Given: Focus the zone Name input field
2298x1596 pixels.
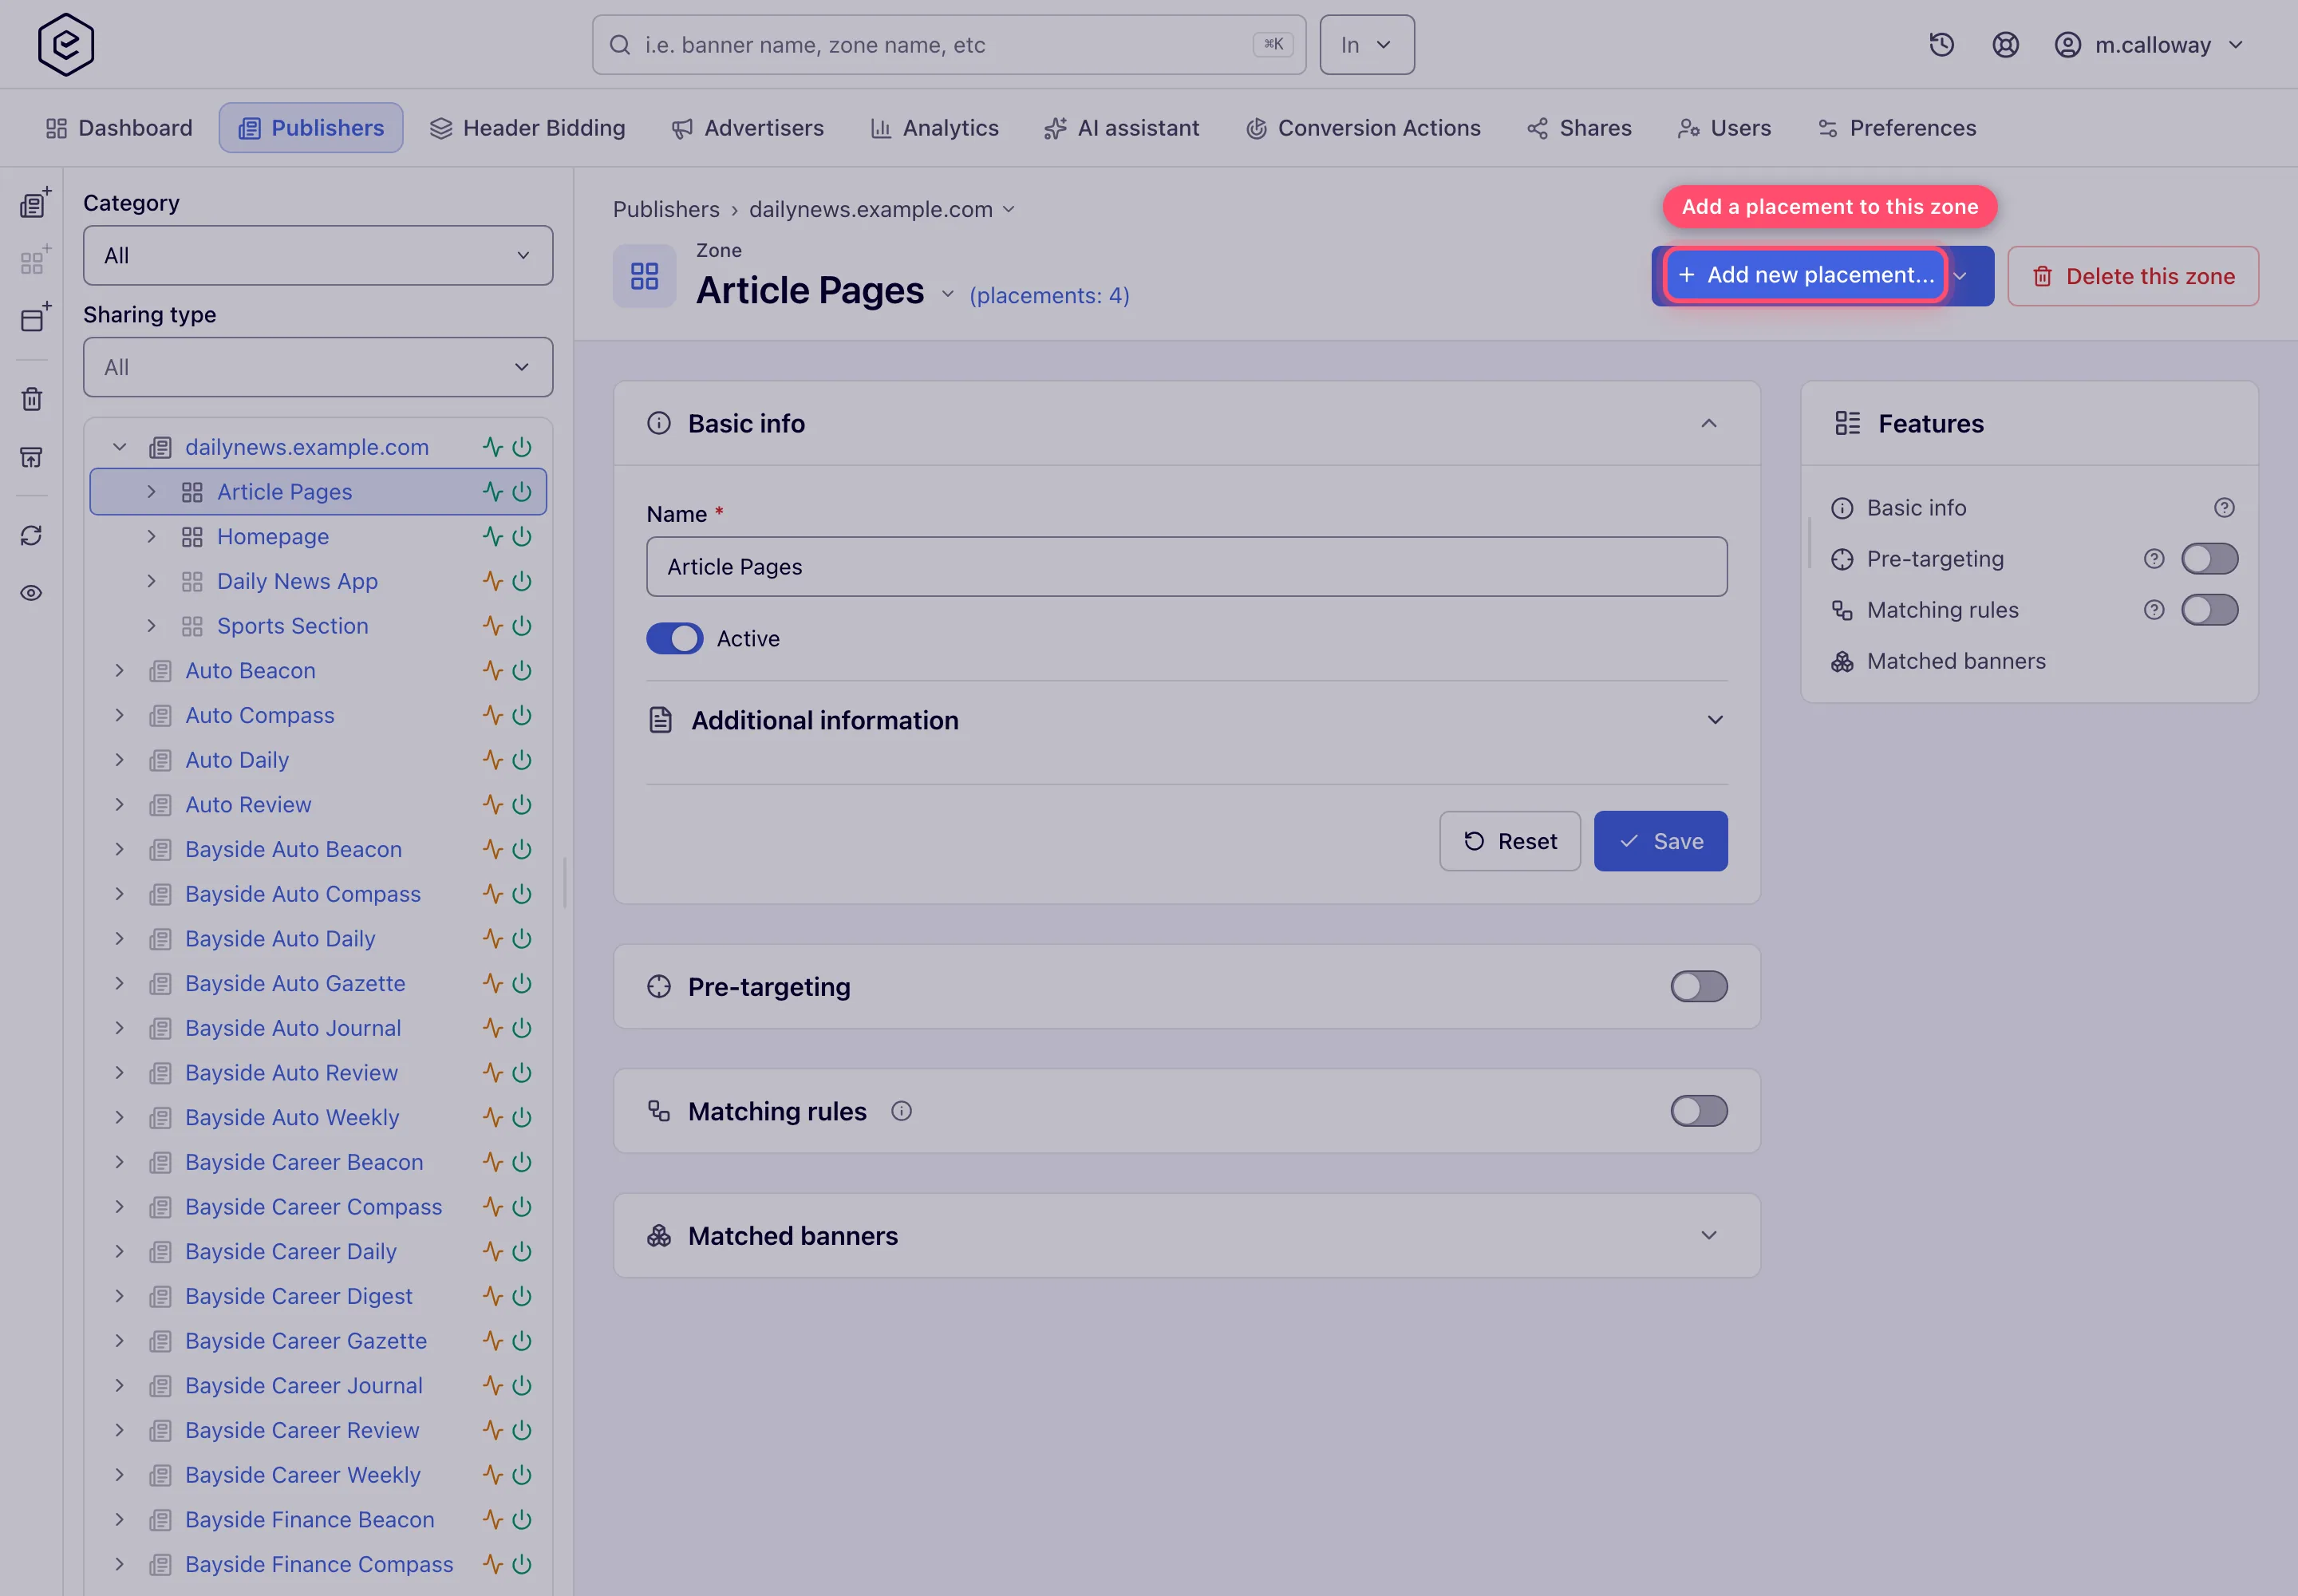Looking at the screenshot, I should click(1187, 567).
